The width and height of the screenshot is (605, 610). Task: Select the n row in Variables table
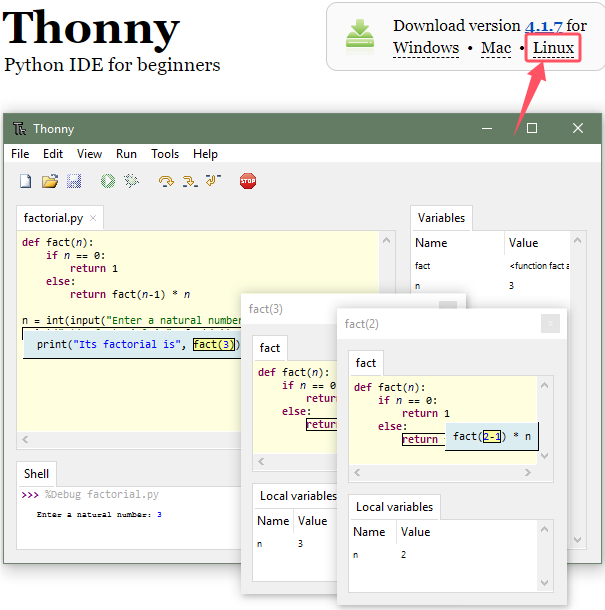click(491, 286)
